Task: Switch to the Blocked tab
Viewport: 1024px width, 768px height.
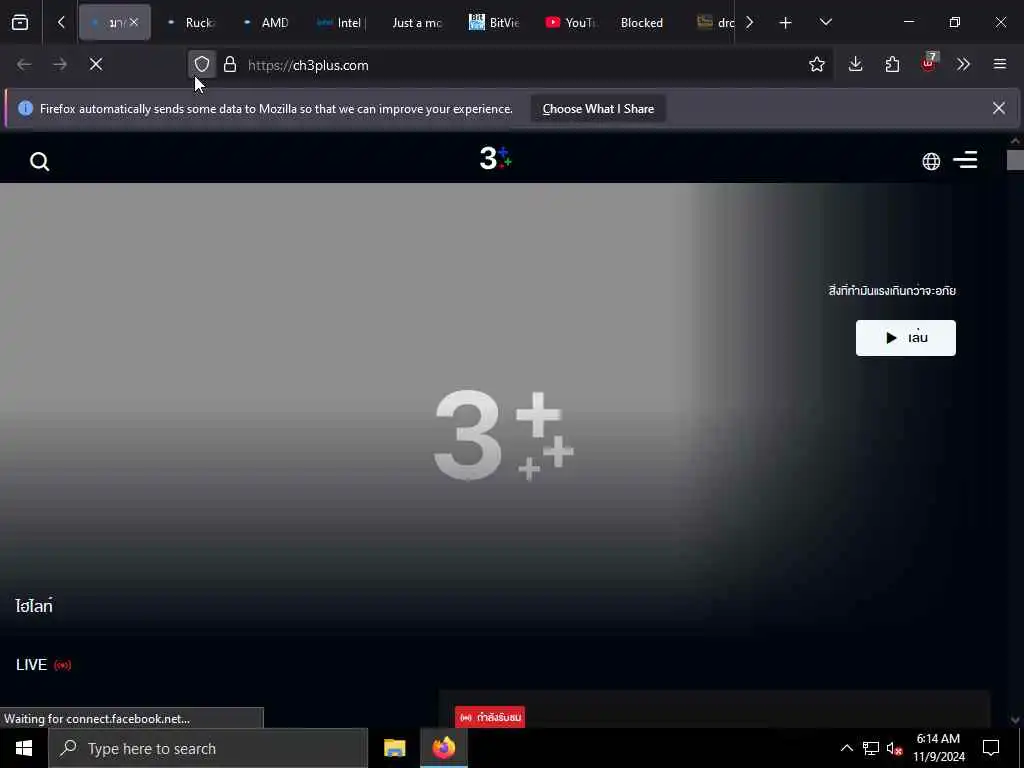Action: [x=642, y=23]
